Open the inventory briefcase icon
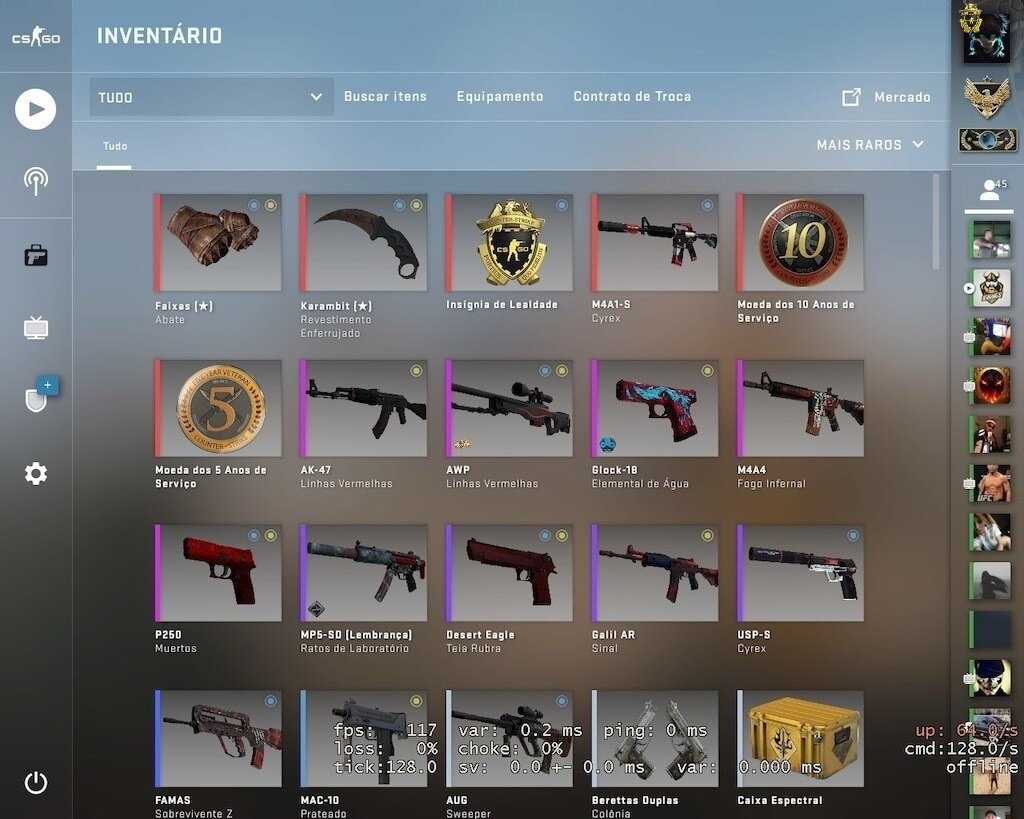This screenshot has width=1024, height=819. (x=35, y=255)
